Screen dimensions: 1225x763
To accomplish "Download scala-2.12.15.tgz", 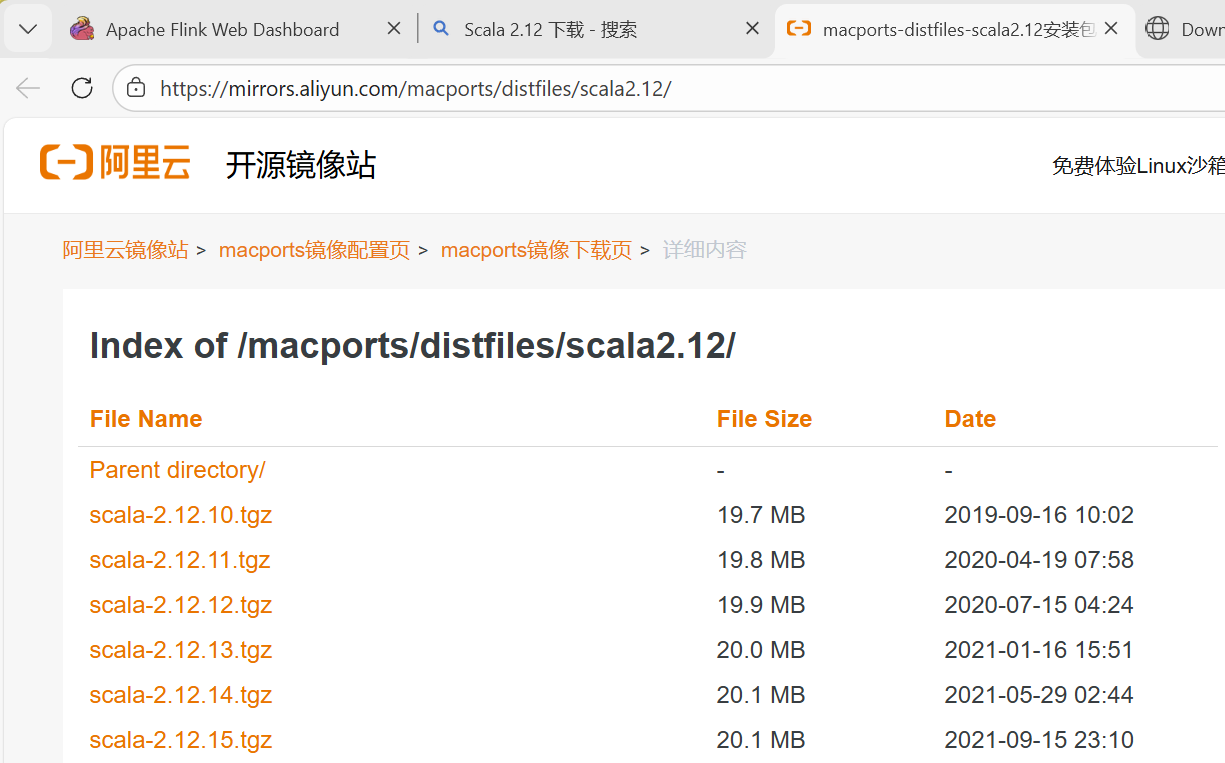I will pos(181,740).
